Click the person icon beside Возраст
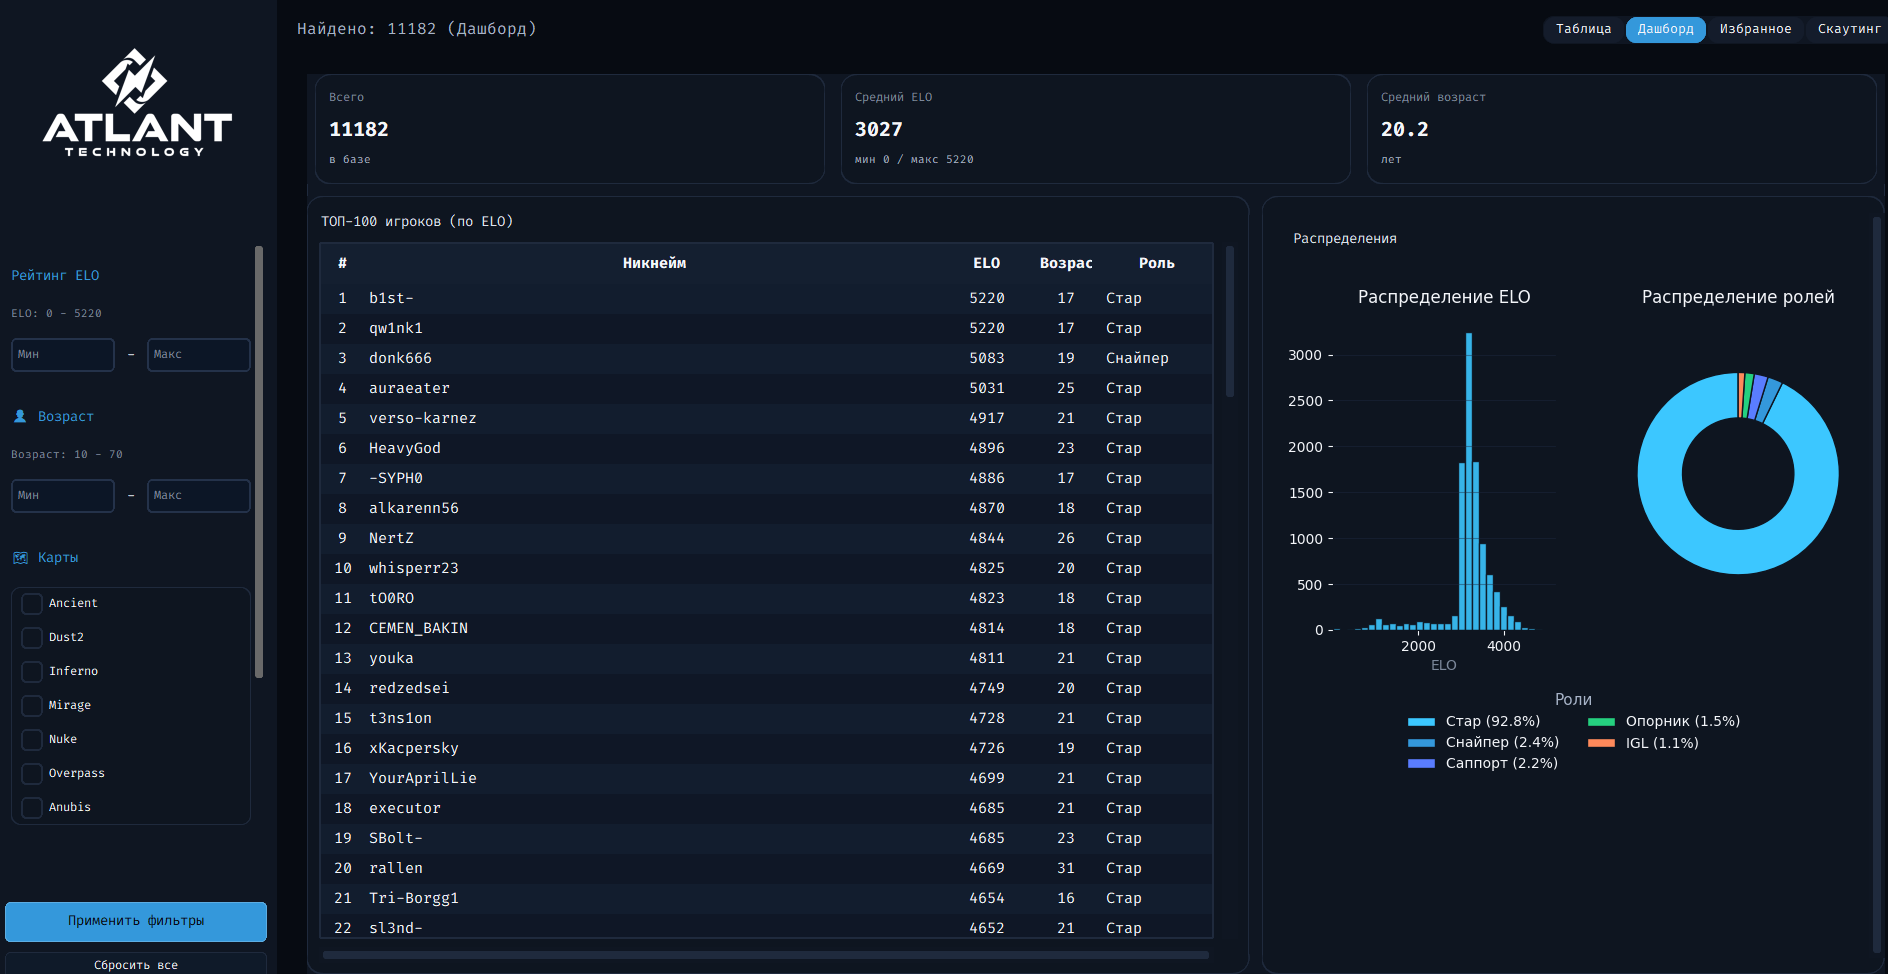This screenshot has height=974, width=1888. (x=20, y=416)
